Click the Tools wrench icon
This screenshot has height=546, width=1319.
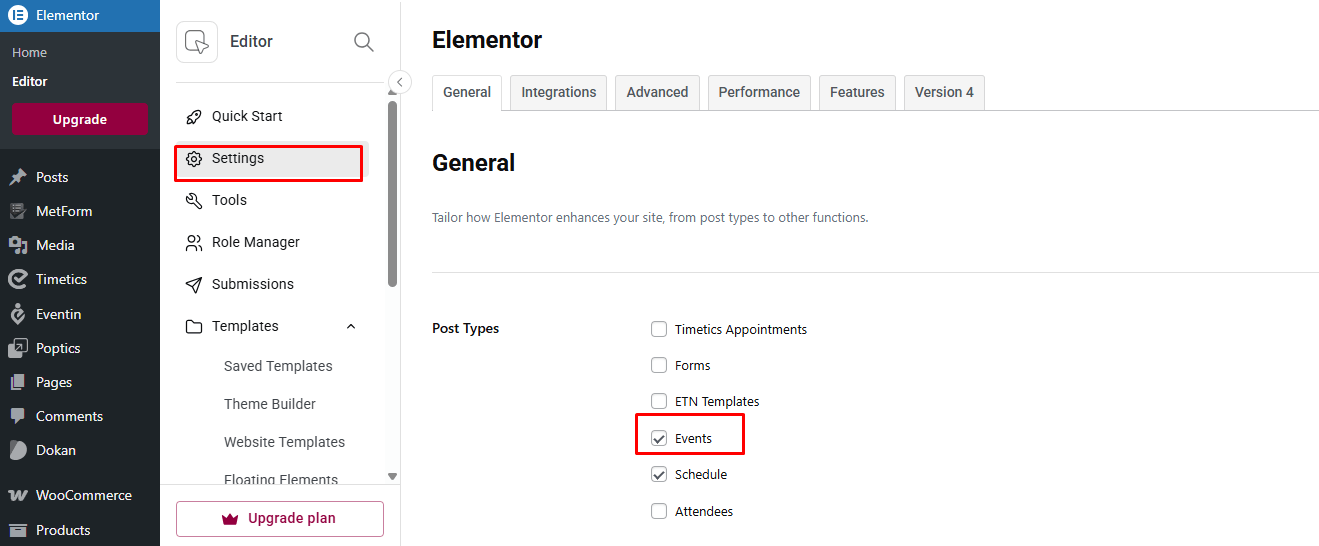194,201
